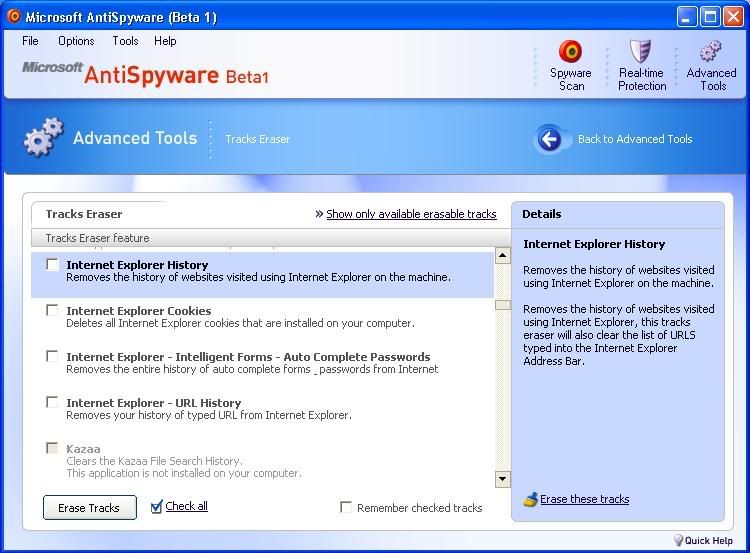Select the Kazaa row title

pyautogui.click(x=83, y=449)
